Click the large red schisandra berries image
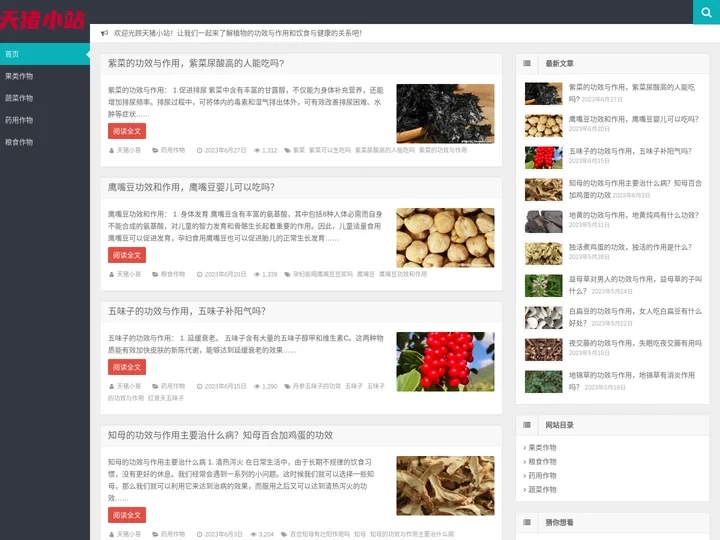Viewport: 720px width, 540px height. [445, 361]
